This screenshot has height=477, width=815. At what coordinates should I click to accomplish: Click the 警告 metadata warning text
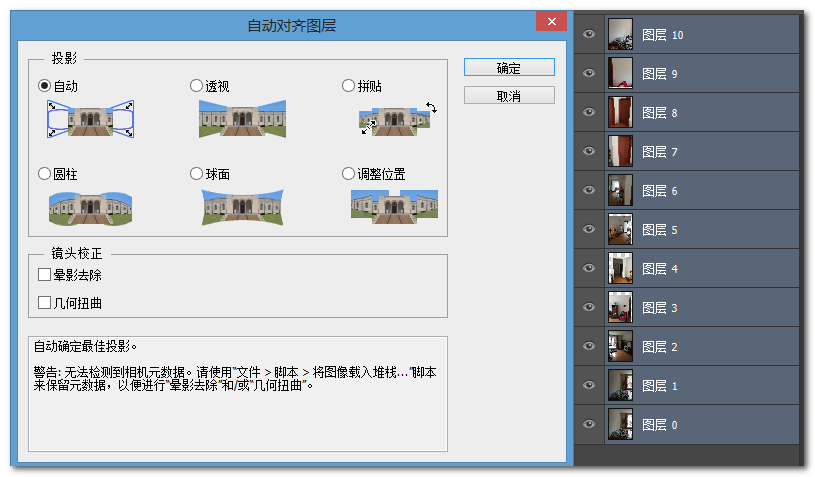[x=235, y=379]
